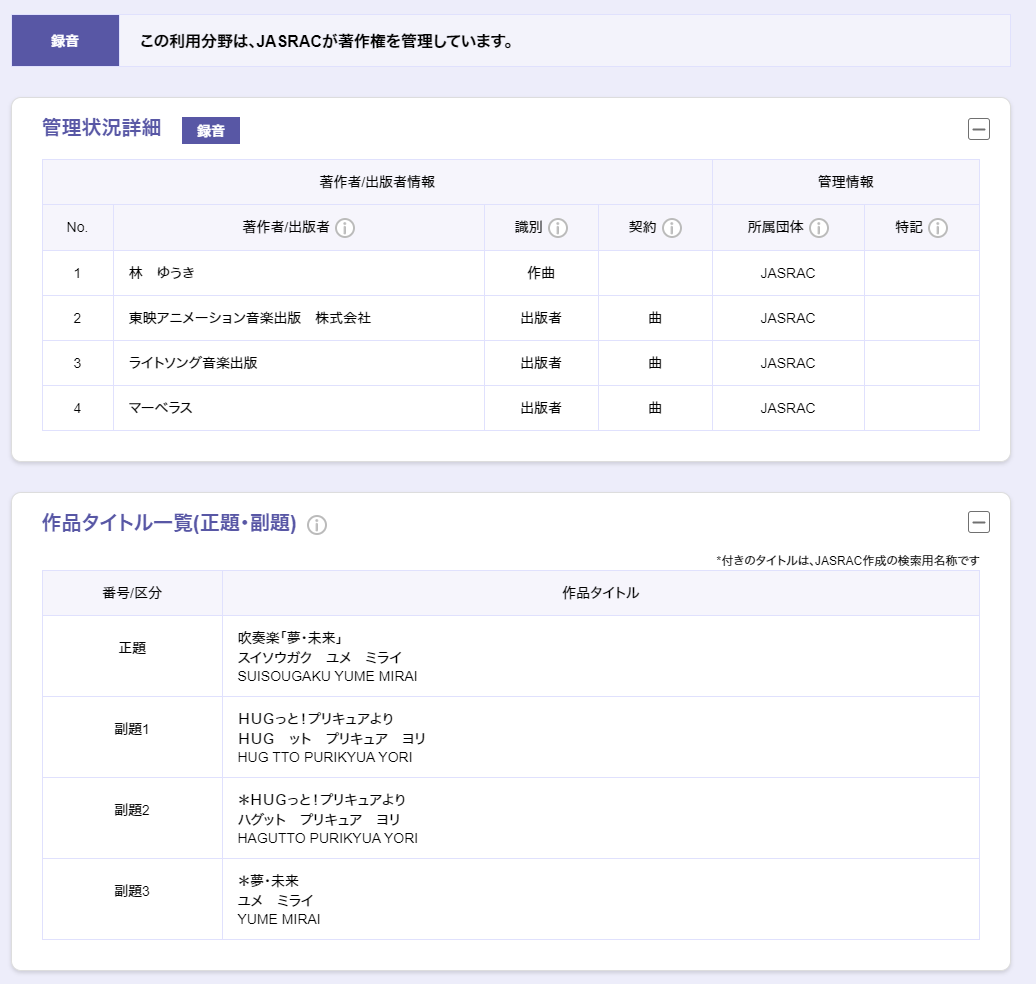Click JASRAC cell in ライトソング音楽出版 row
The height and width of the screenshot is (984, 1036).
click(x=788, y=363)
